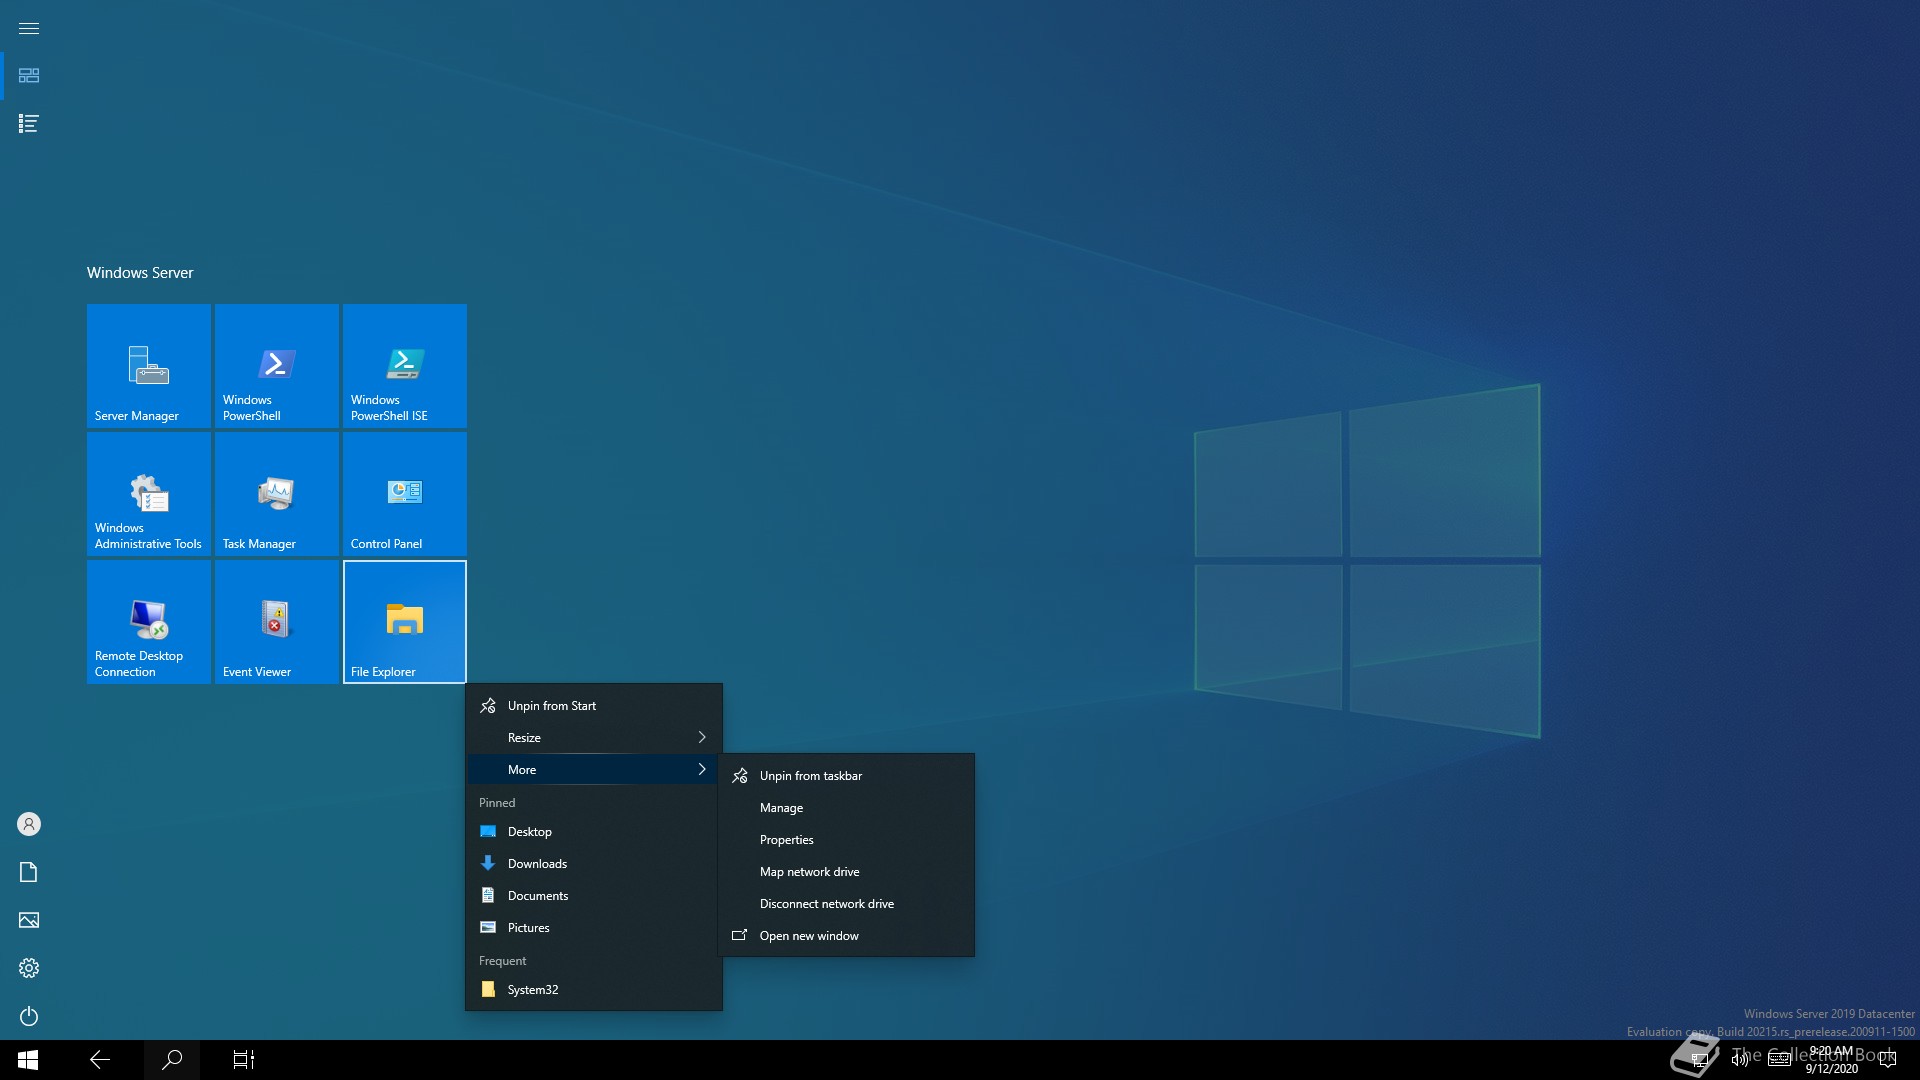Open the Remote Desktop Connection tile

tap(148, 622)
